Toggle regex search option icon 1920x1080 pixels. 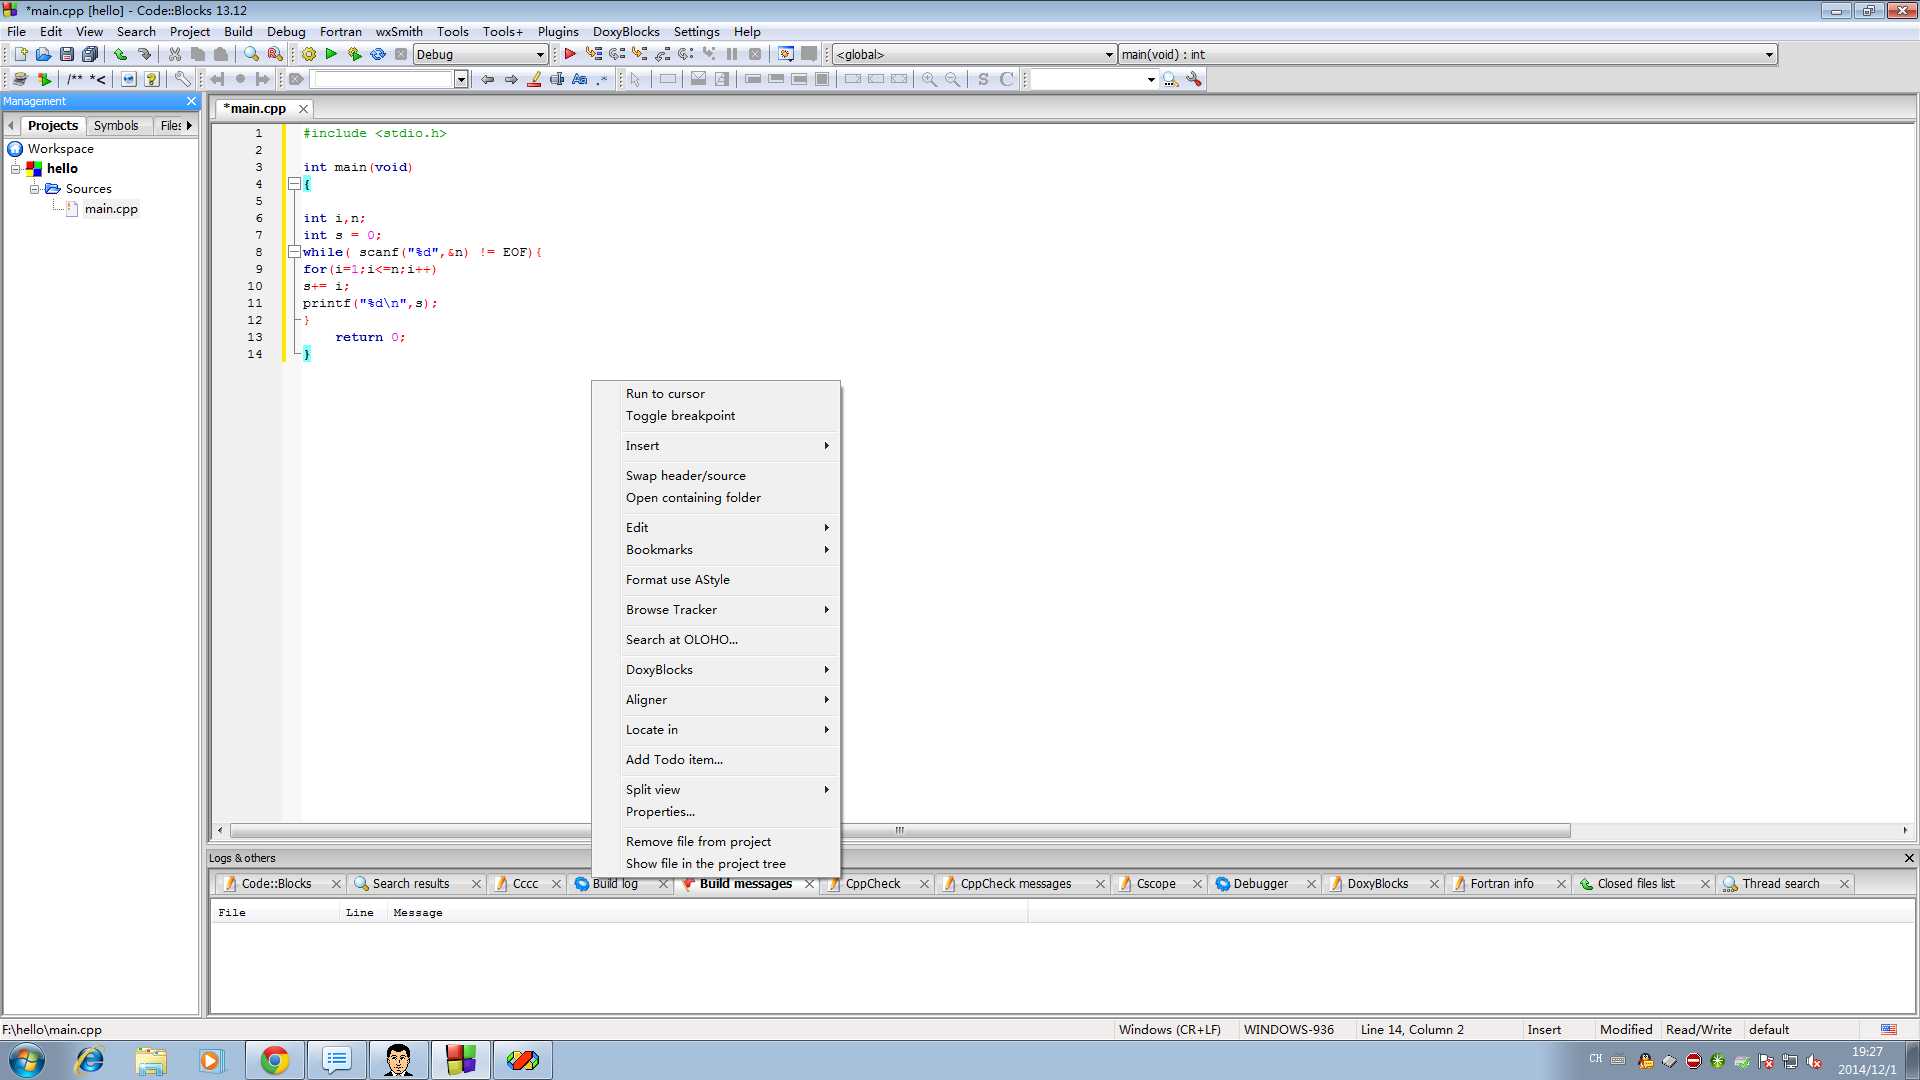tap(602, 79)
